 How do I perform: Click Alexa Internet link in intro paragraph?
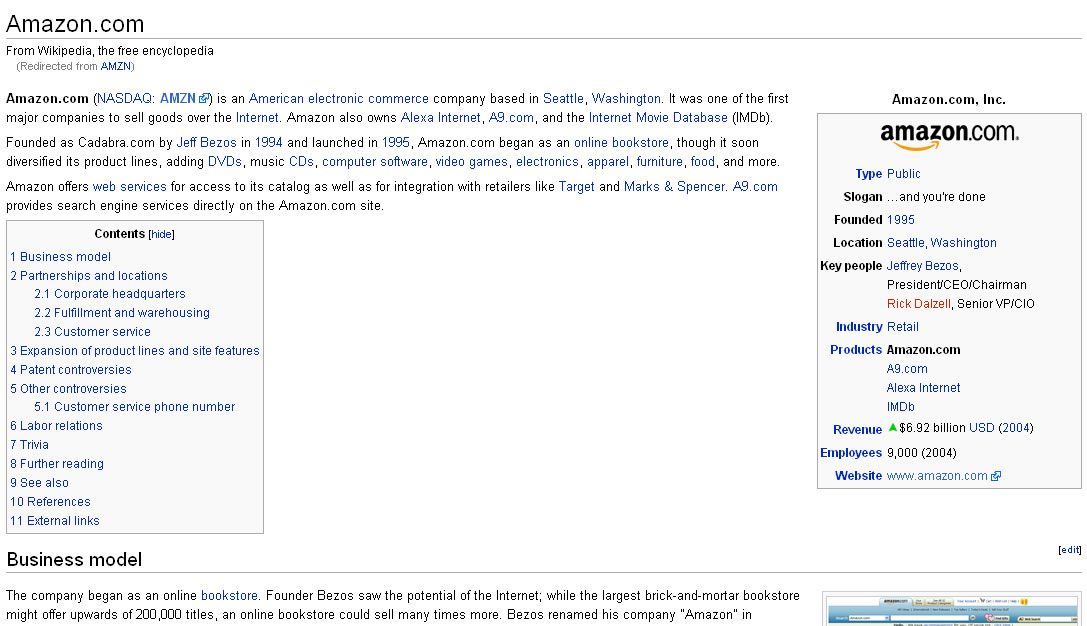tap(440, 118)
